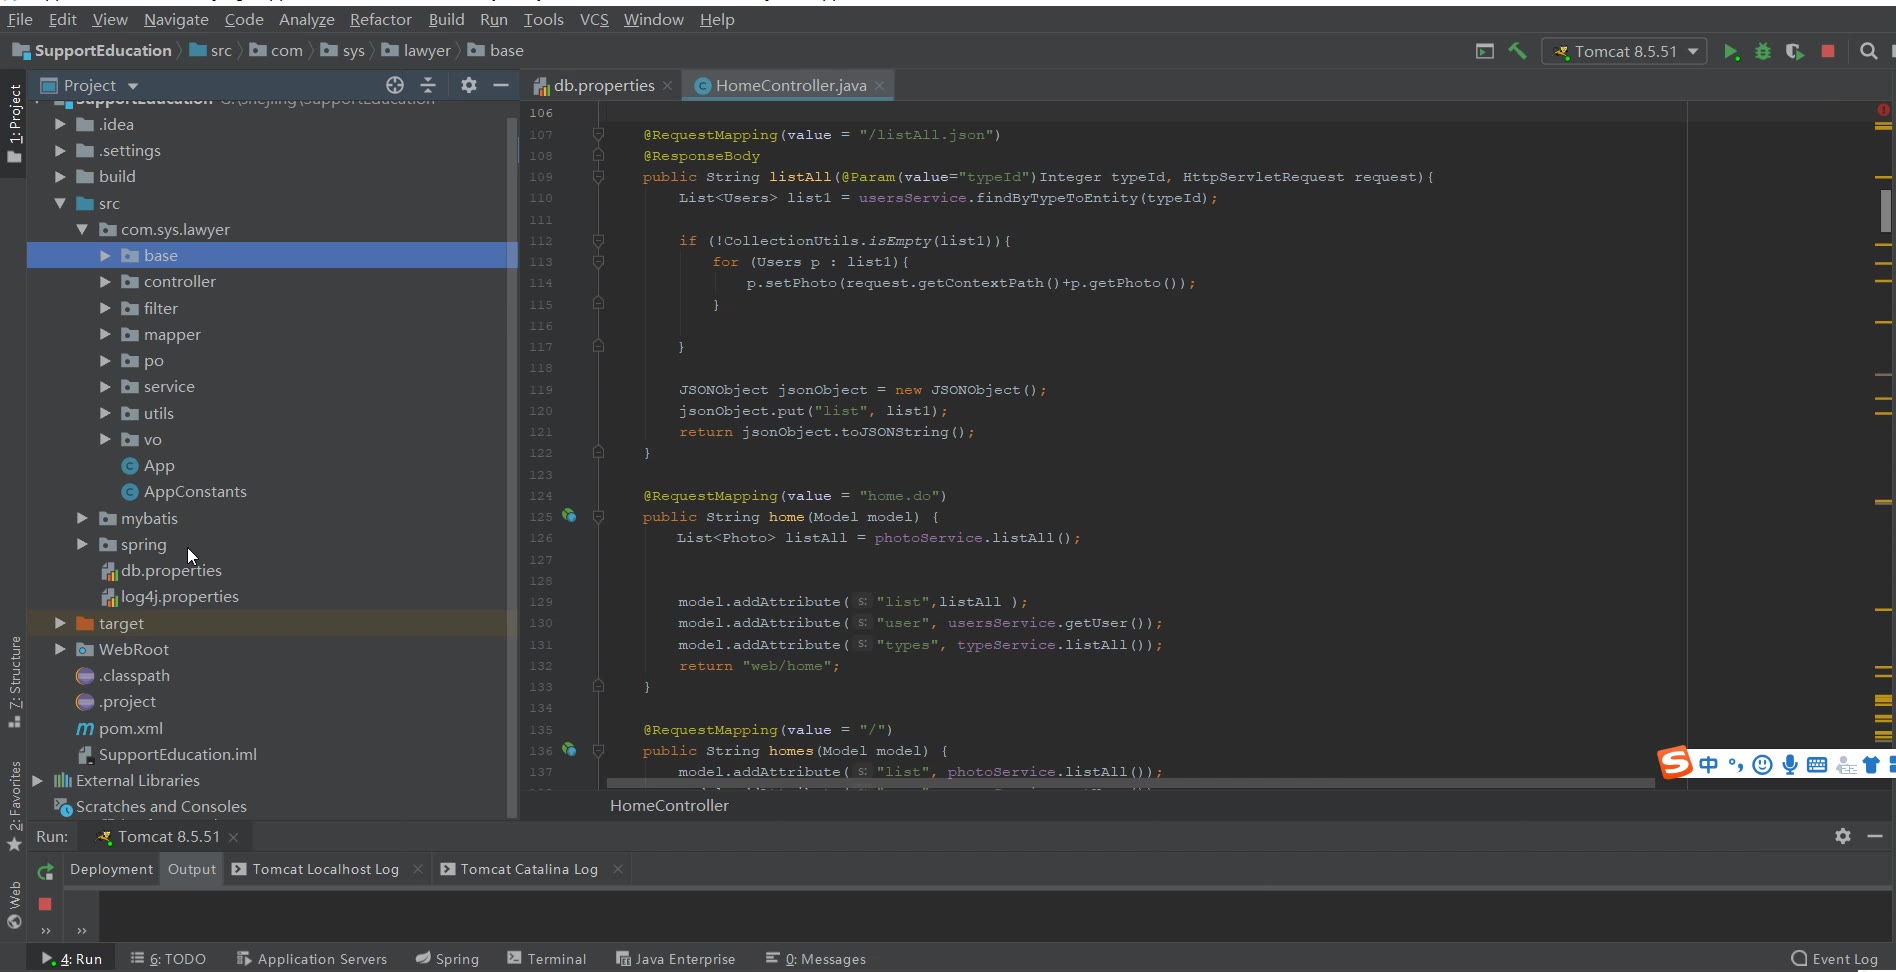Click the editor vertical scrollbar thumb
1896x972 pixels.
pos(1885,210)
